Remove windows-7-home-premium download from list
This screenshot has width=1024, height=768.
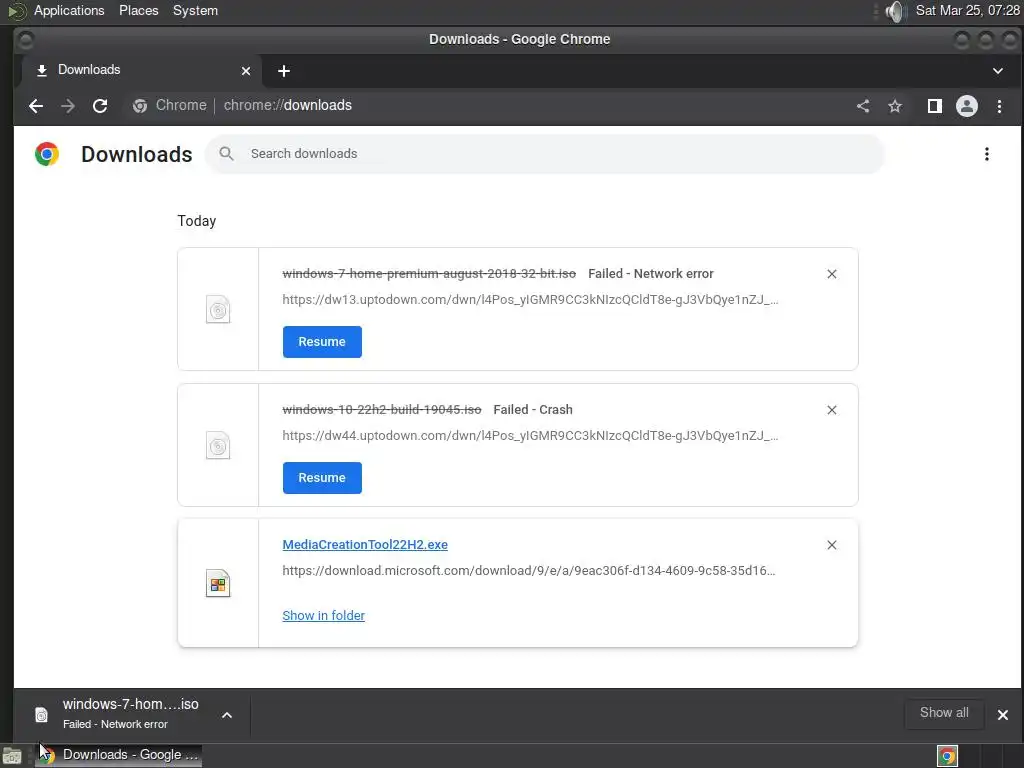(831, 274)
